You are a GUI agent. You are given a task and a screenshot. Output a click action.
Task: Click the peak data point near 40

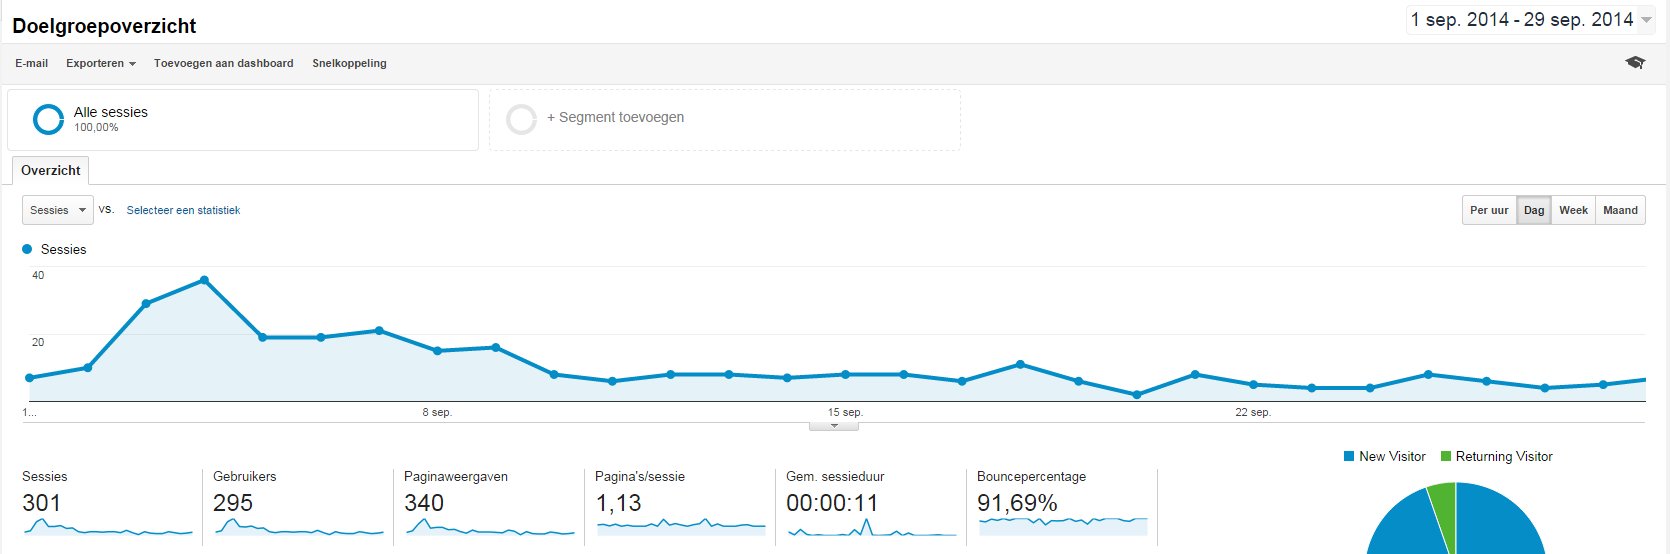click(x=204, y=280)
